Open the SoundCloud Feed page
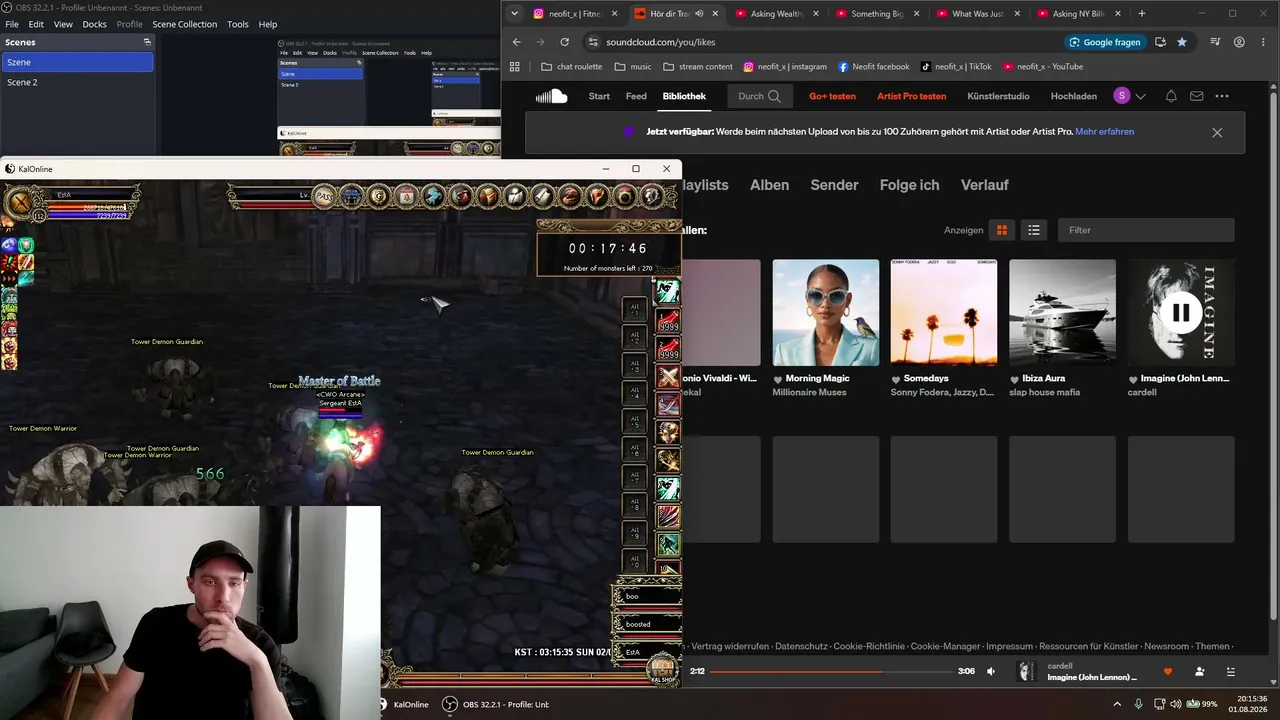This screenshot has height=720, width=1280. coord(636,96)
